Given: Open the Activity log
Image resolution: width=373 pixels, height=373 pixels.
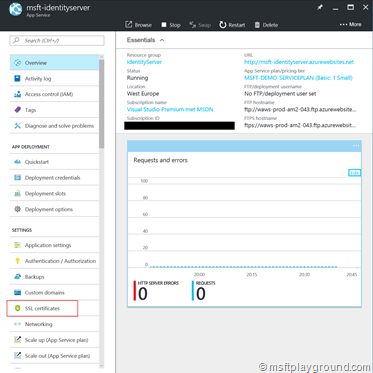Looking at the screenshot, I should [54, 79].
